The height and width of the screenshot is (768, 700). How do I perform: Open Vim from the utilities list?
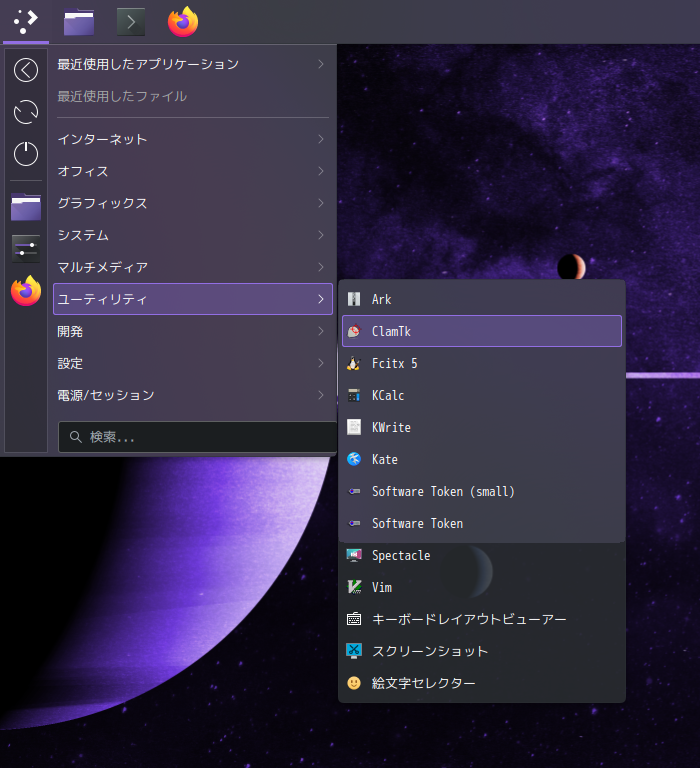click(x=482, y=587)
